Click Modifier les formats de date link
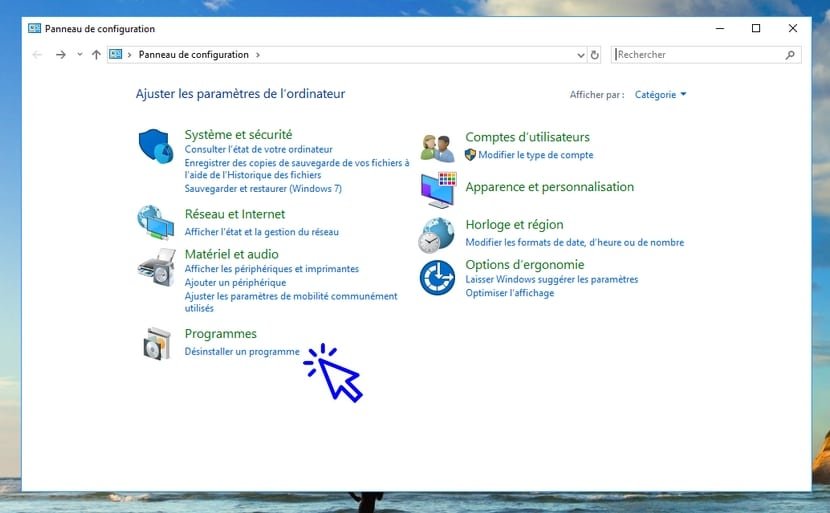830x513 pixels. coord(575,242)
